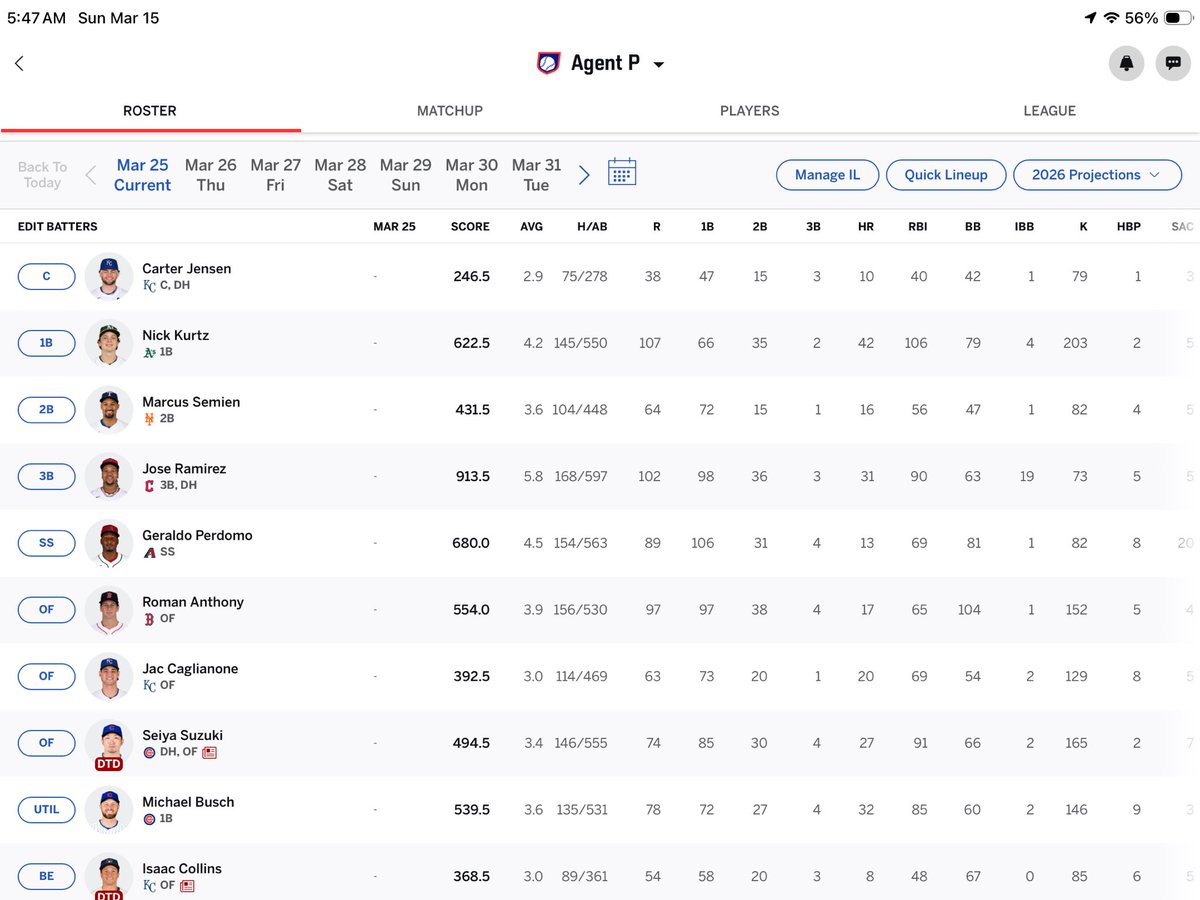1200x900 pixels.
Task: Open Marcus Semien player photo
Action: point(109,410)
